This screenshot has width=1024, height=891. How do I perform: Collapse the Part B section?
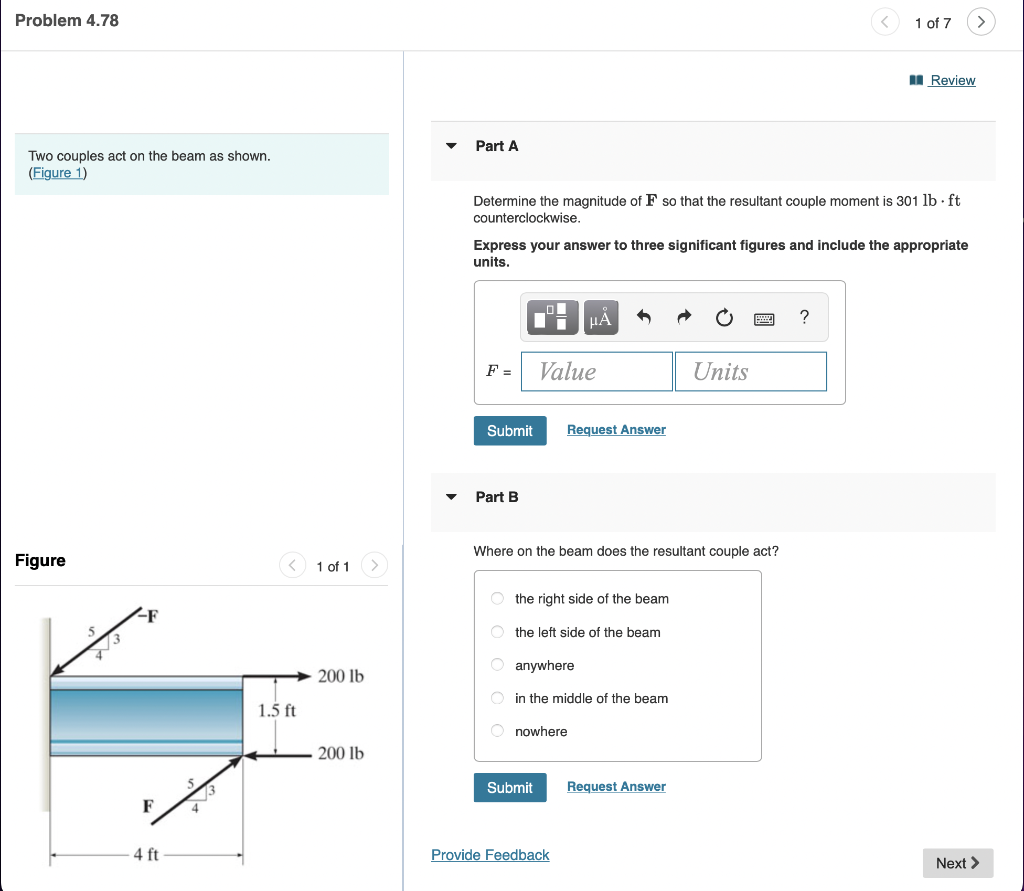tap(451, 496)
